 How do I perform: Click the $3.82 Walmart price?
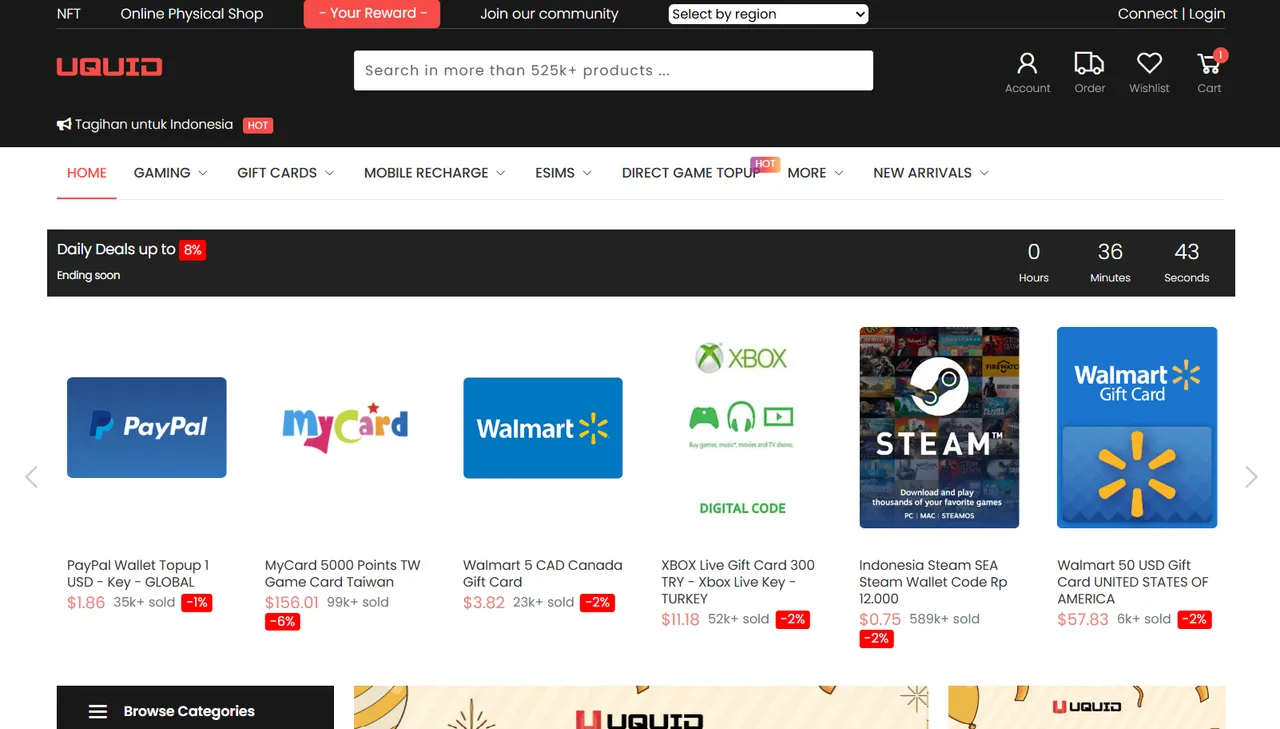pyautogui.click(x=484, y=603)
